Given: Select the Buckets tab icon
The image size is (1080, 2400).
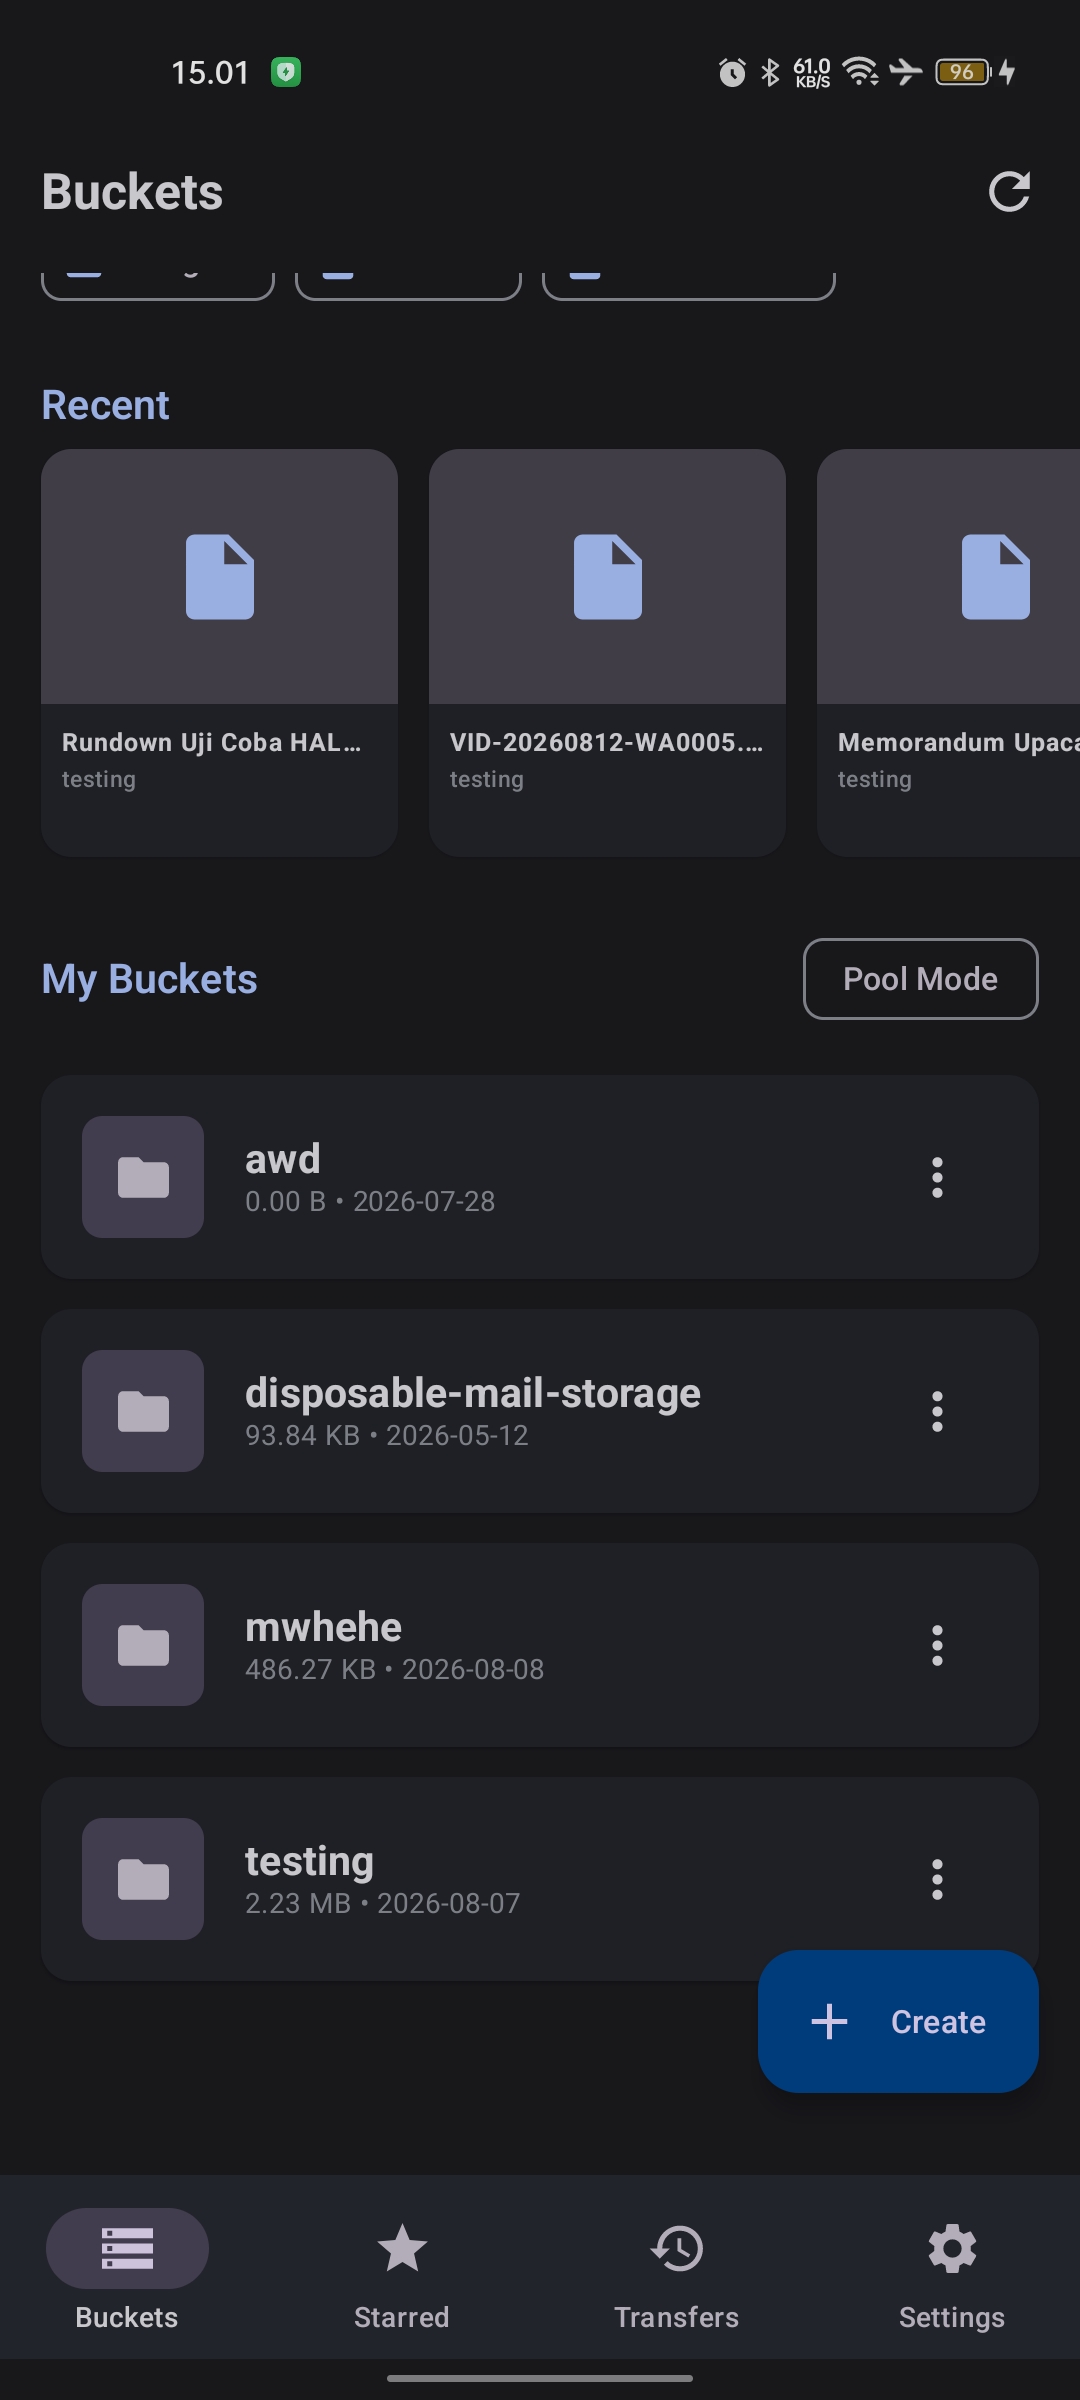Looking at the screenshot, I should tap(127, 2249).
